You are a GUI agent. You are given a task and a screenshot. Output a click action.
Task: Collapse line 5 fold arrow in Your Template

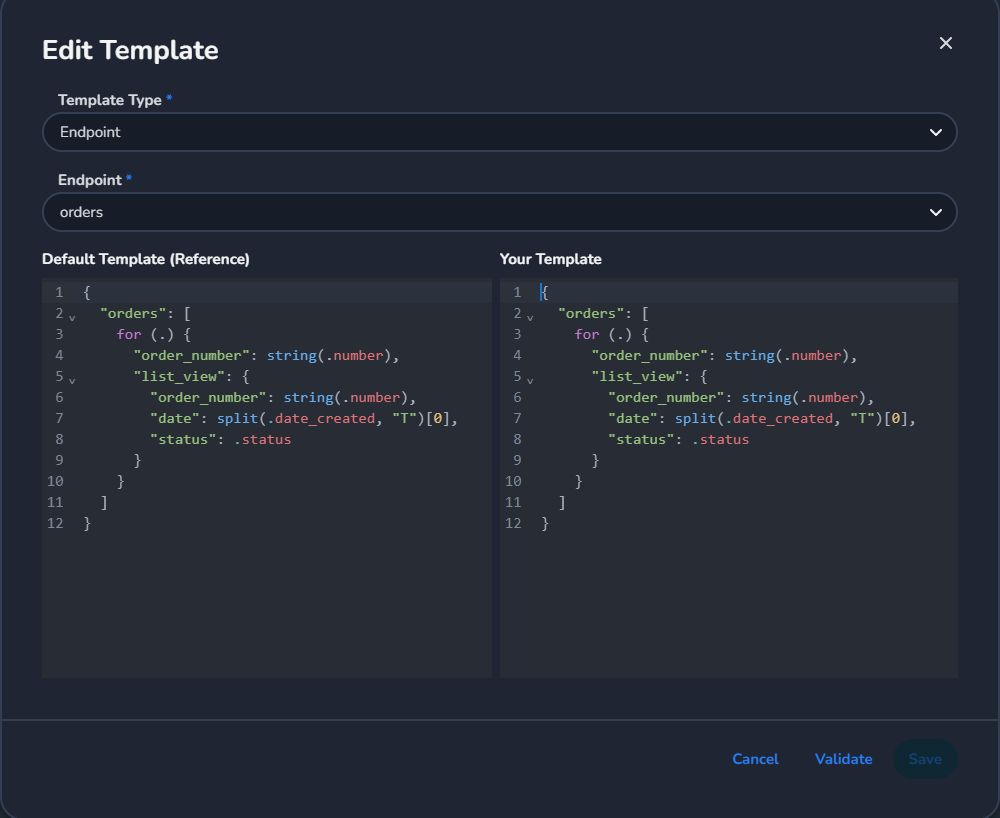(530, 381)
